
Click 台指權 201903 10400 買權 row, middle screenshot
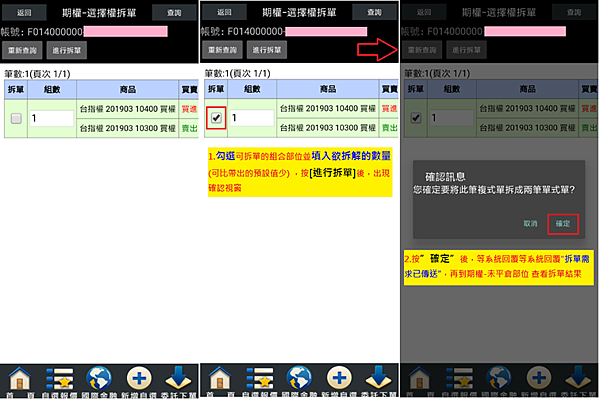click(x=328, y=109)
